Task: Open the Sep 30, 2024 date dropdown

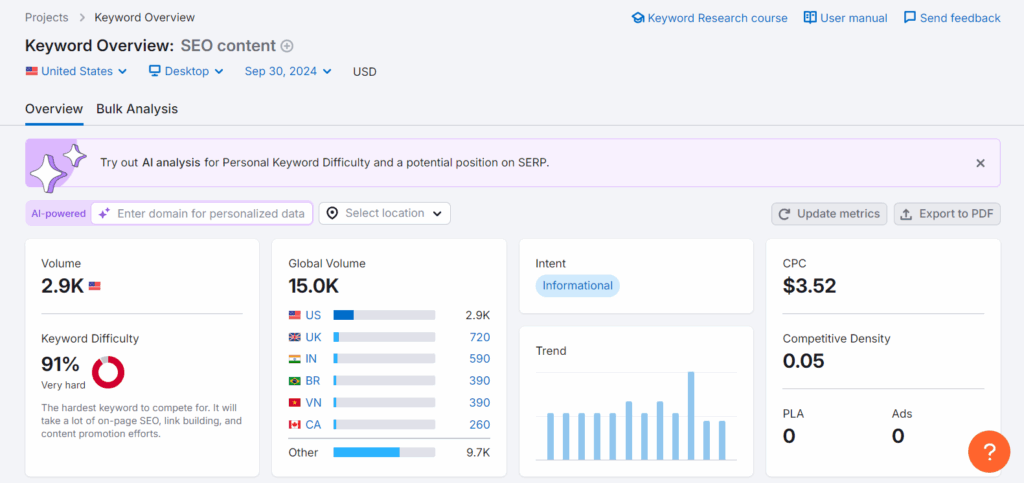Action: tap(288, 71)
